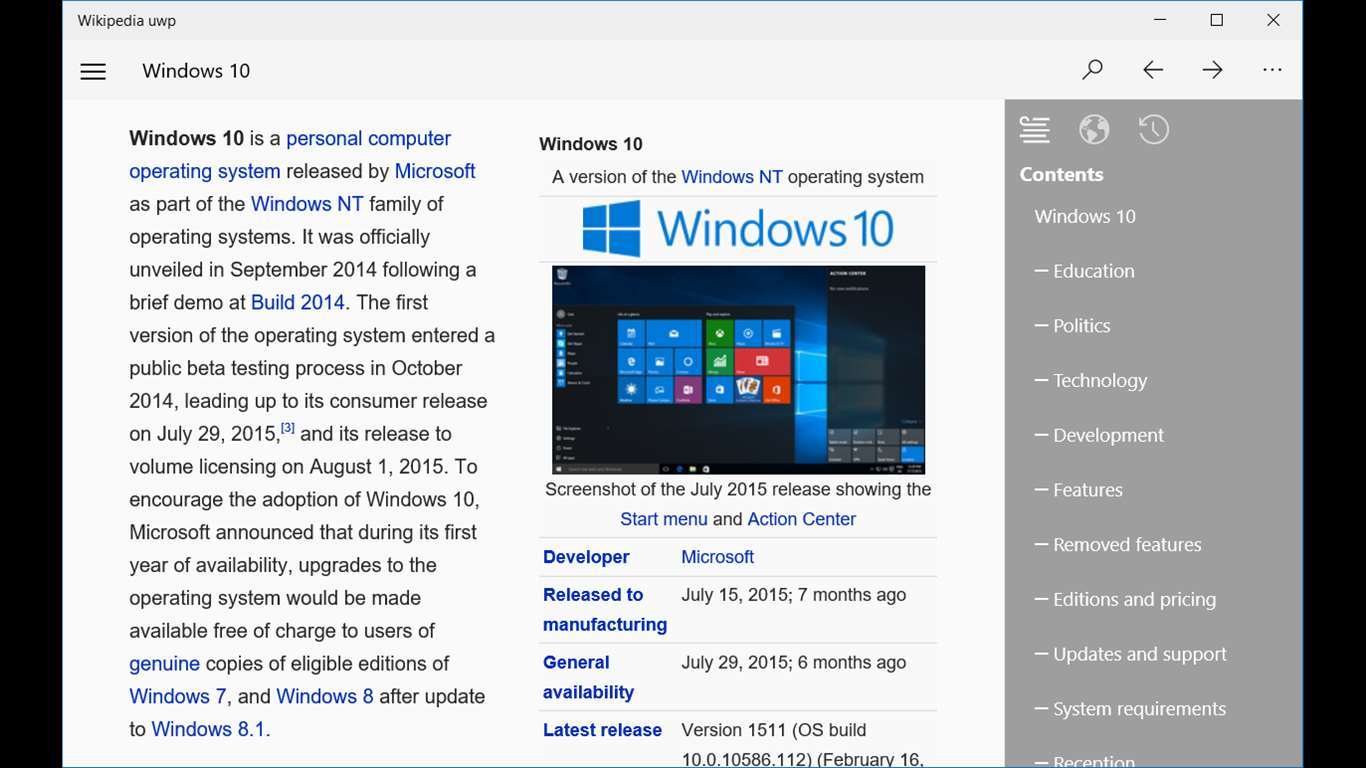Open the more options ellipsis menu
Viewport: 1366px width, 768px height.
[x=1272, y=70]
